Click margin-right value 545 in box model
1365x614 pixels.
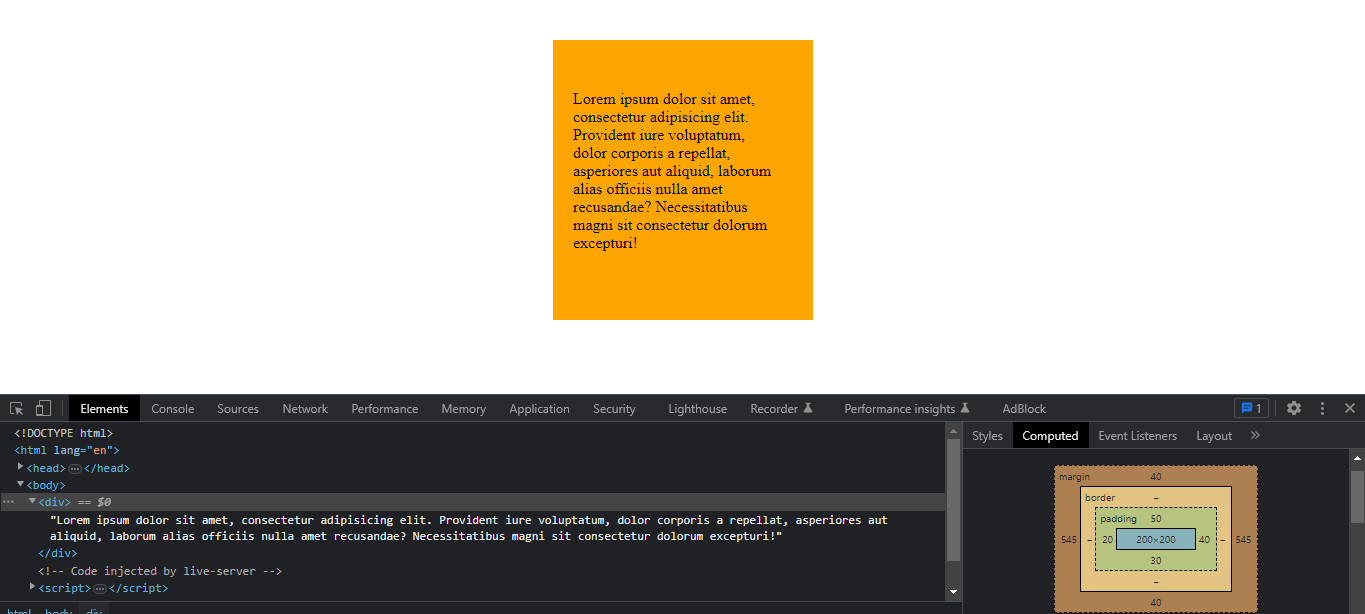tap(1243, 540)
